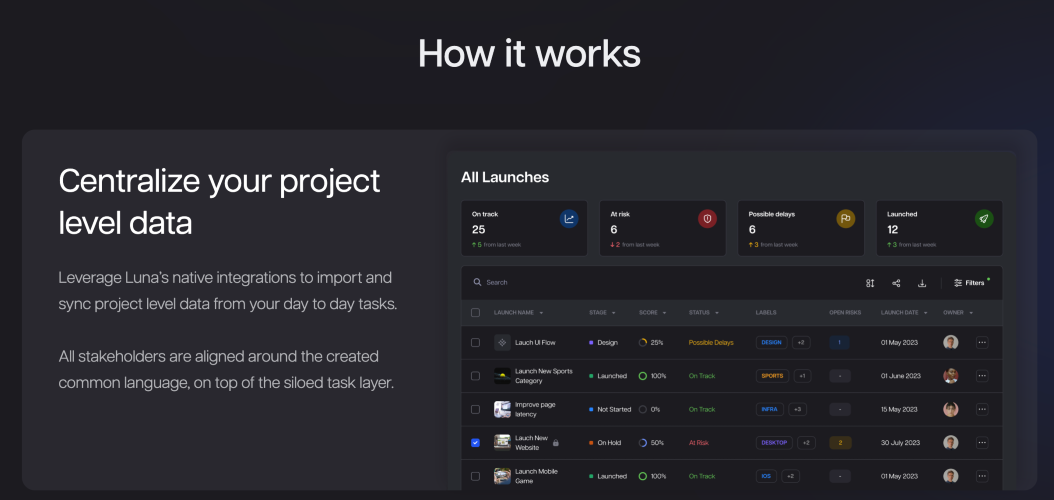Image resolution: width=1054 pixels, height=500 pixels.
Task: Toggle the select-all checkbox in table header
Action: [x=475, y=312]
